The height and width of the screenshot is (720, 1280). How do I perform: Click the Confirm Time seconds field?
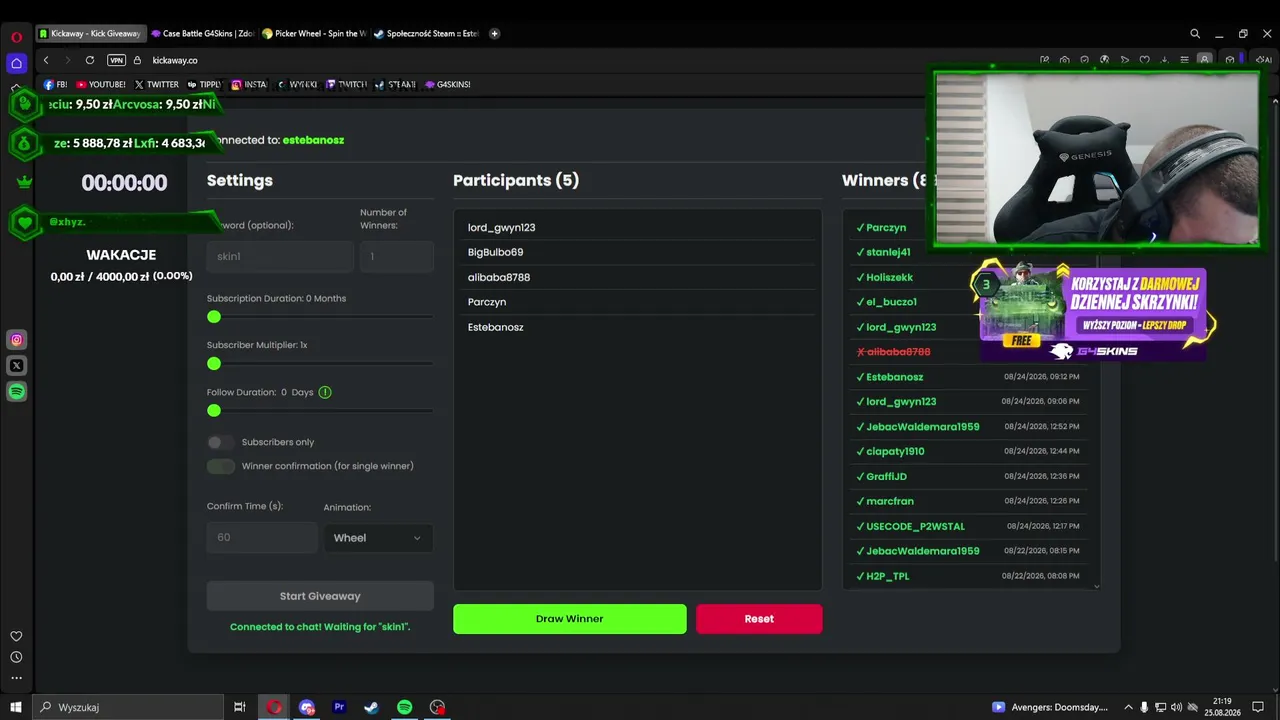tap(262, 538)
